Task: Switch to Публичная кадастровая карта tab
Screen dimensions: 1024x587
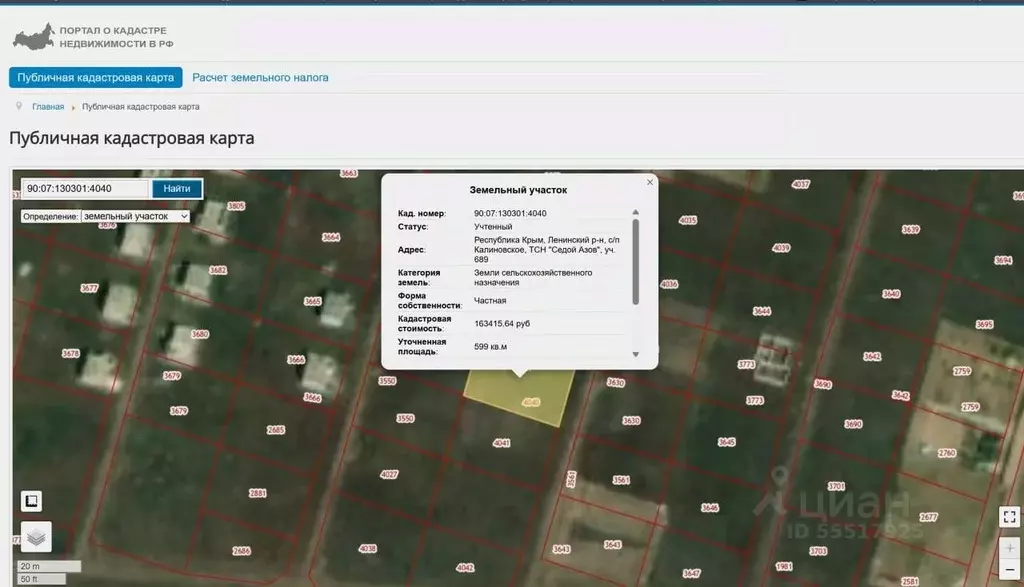Action: pos(96,77)
